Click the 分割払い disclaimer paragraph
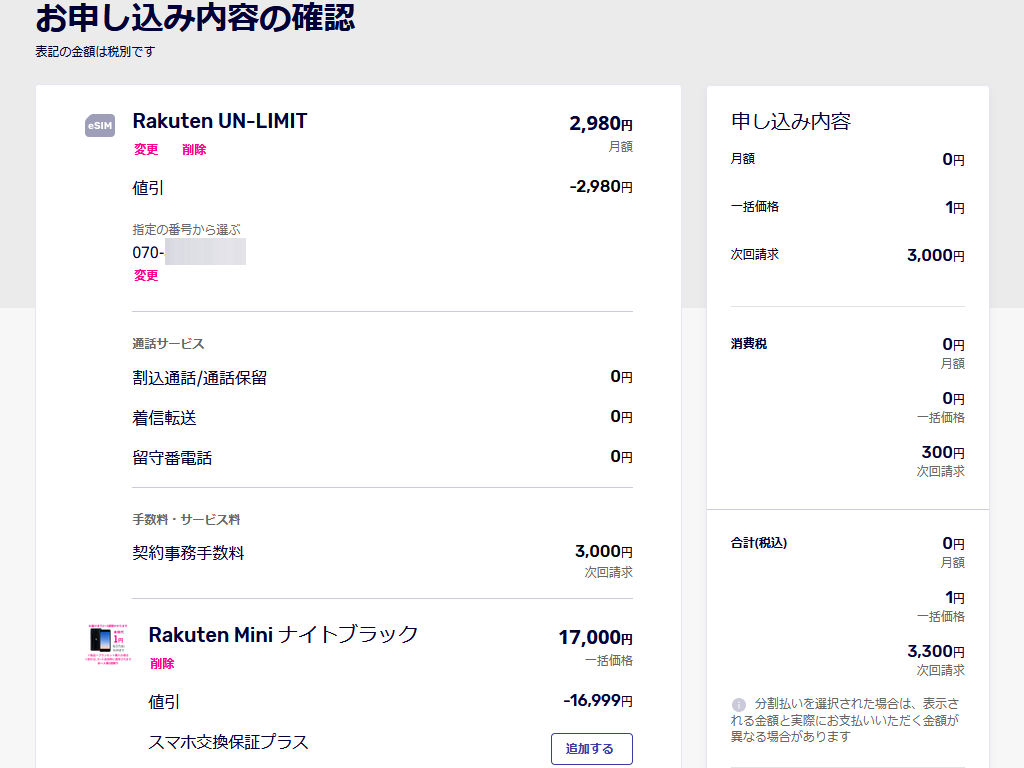The height and width of the screenshot is (768, 1024). 845,720
